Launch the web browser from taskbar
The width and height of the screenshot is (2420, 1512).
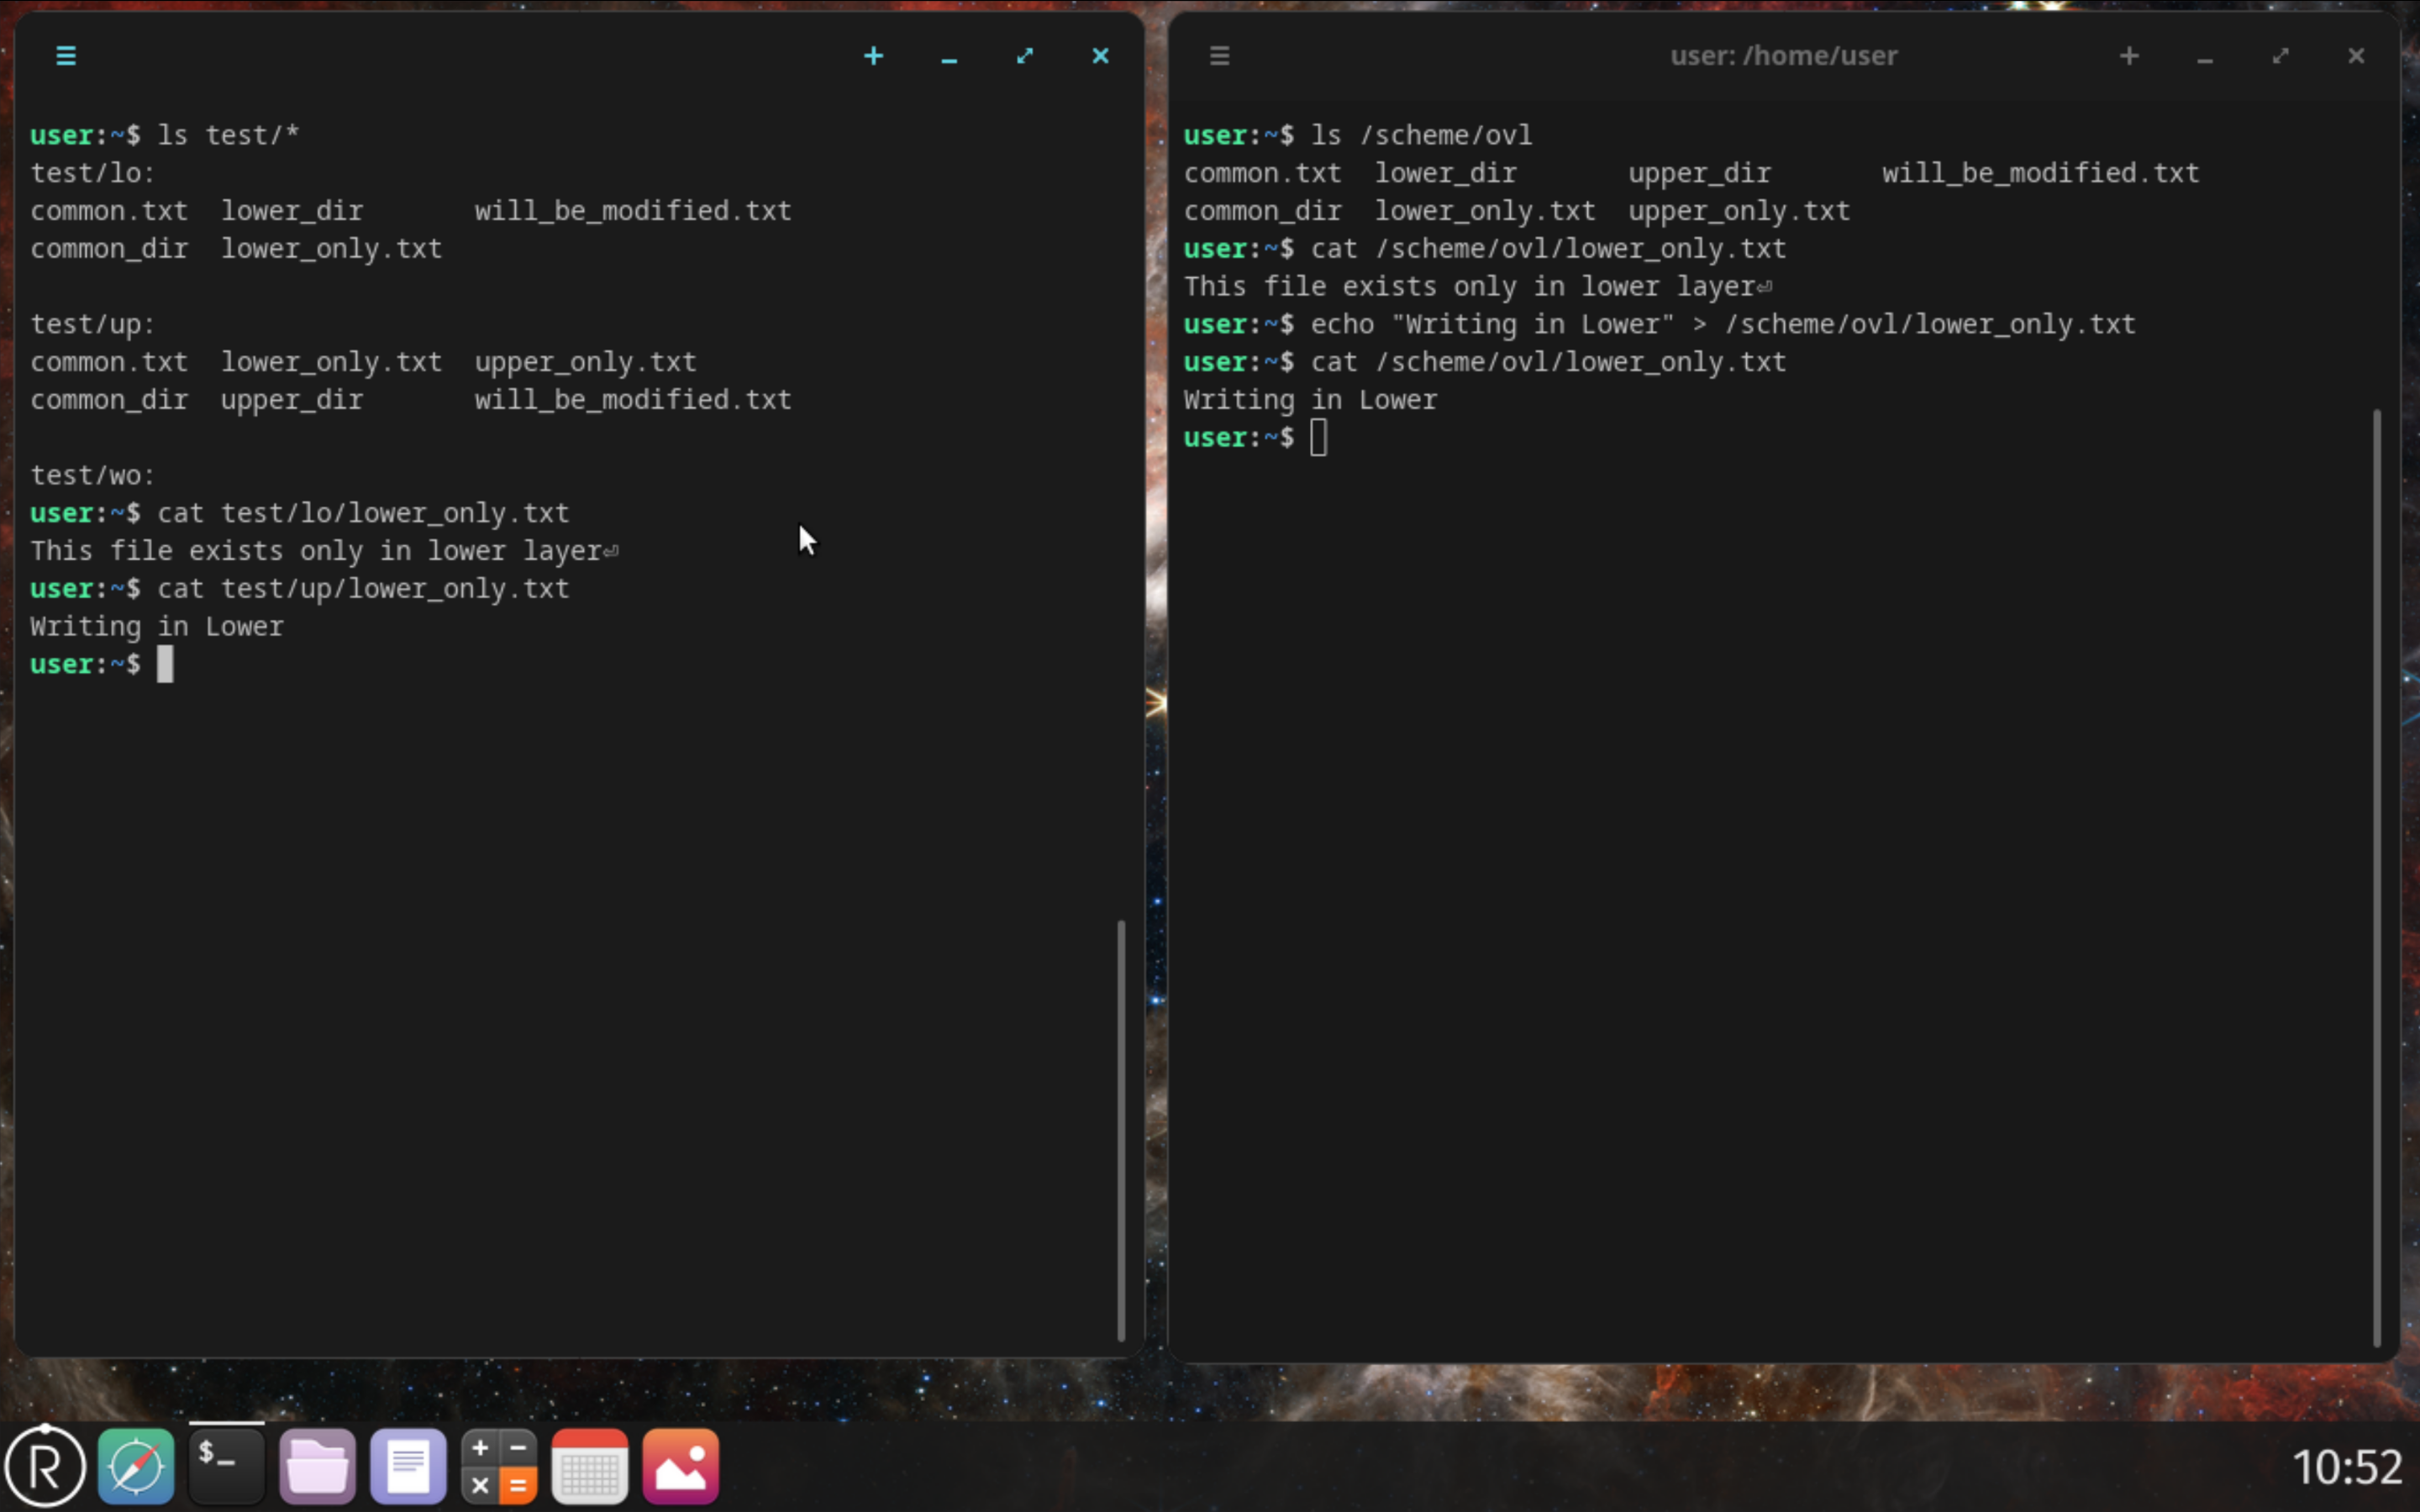[x=136, y=1466]
